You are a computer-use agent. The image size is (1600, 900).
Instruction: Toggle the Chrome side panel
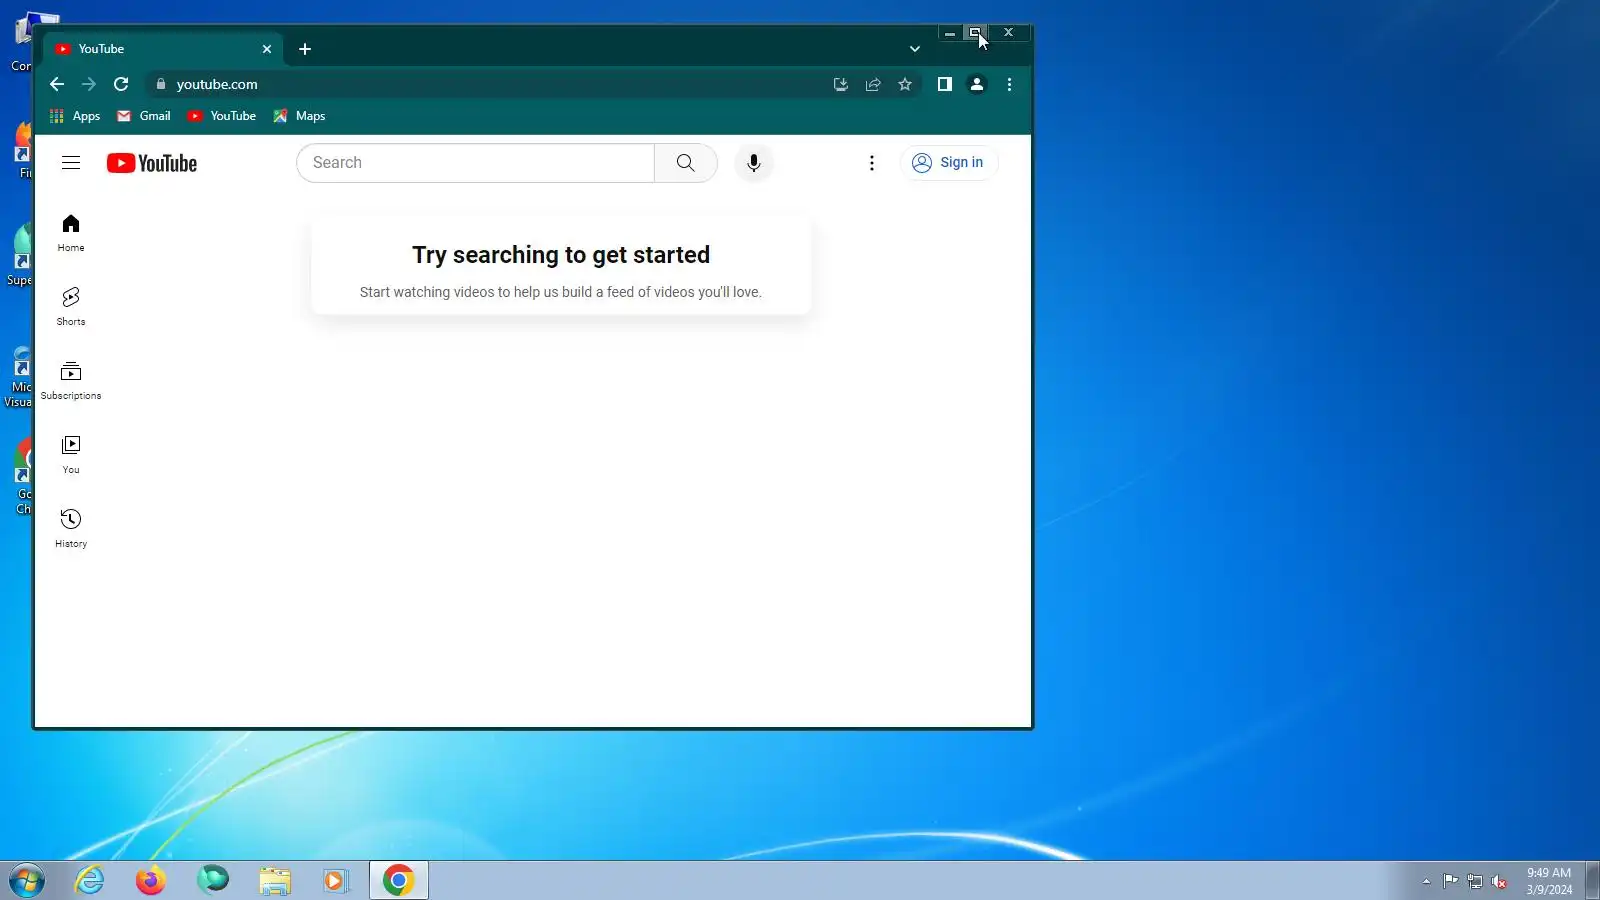pos(945,85)
